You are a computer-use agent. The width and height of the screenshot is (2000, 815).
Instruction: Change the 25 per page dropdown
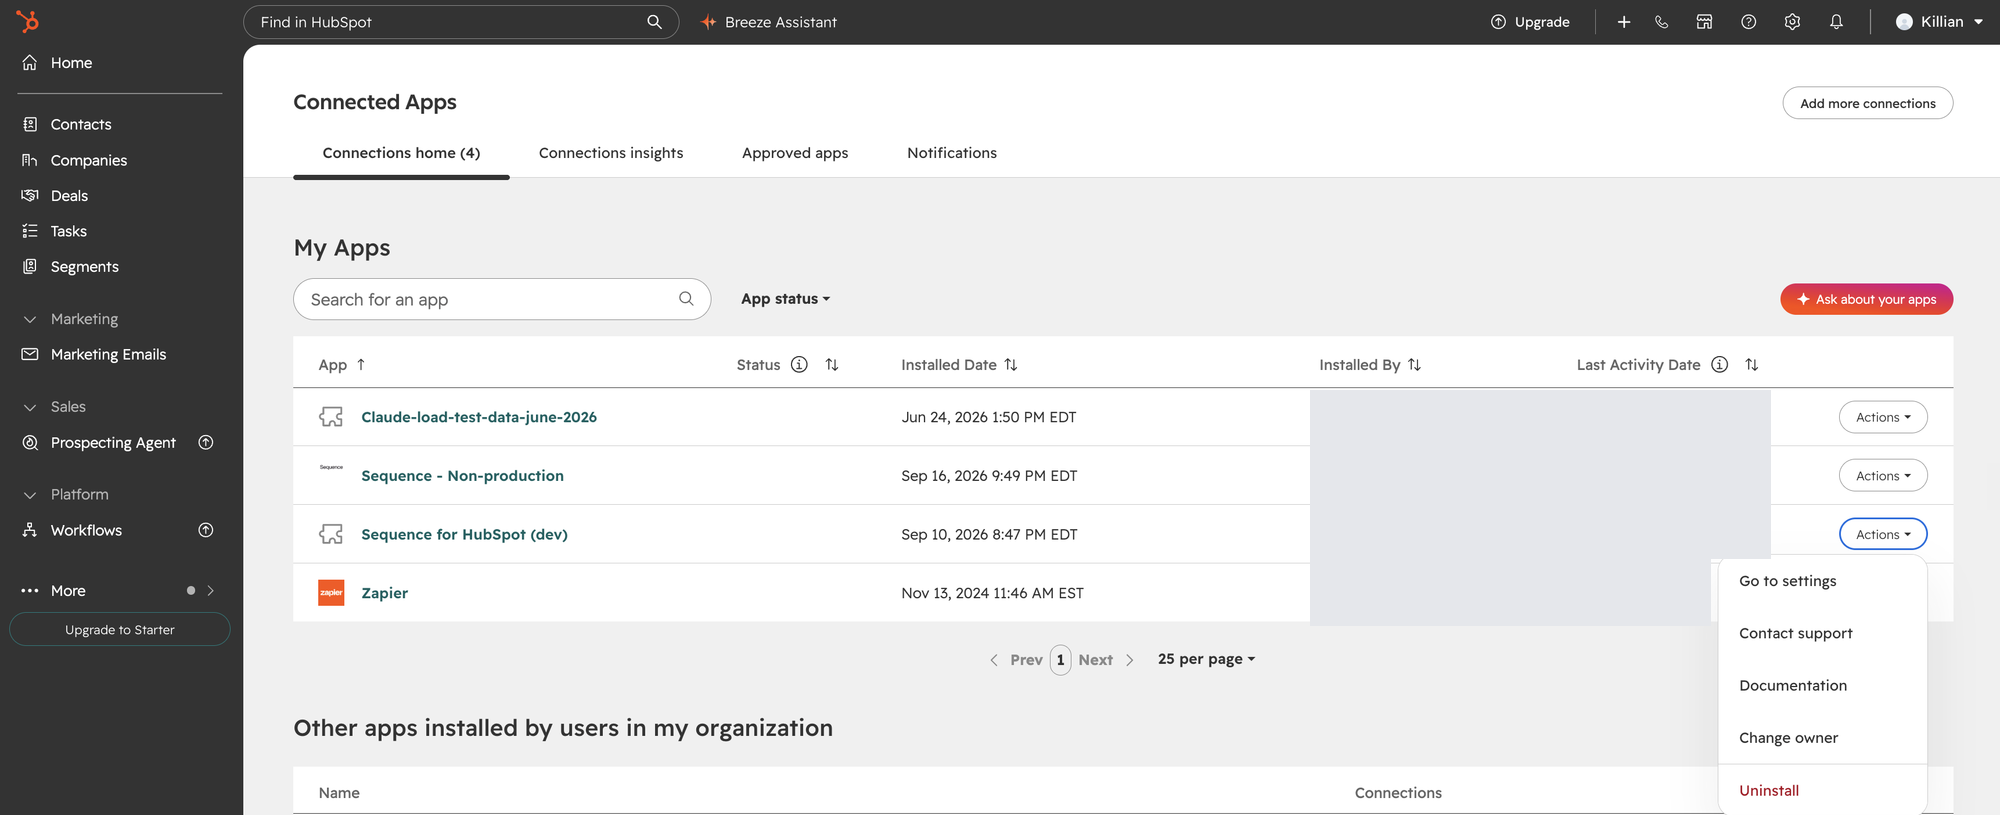coord(1206,659)
